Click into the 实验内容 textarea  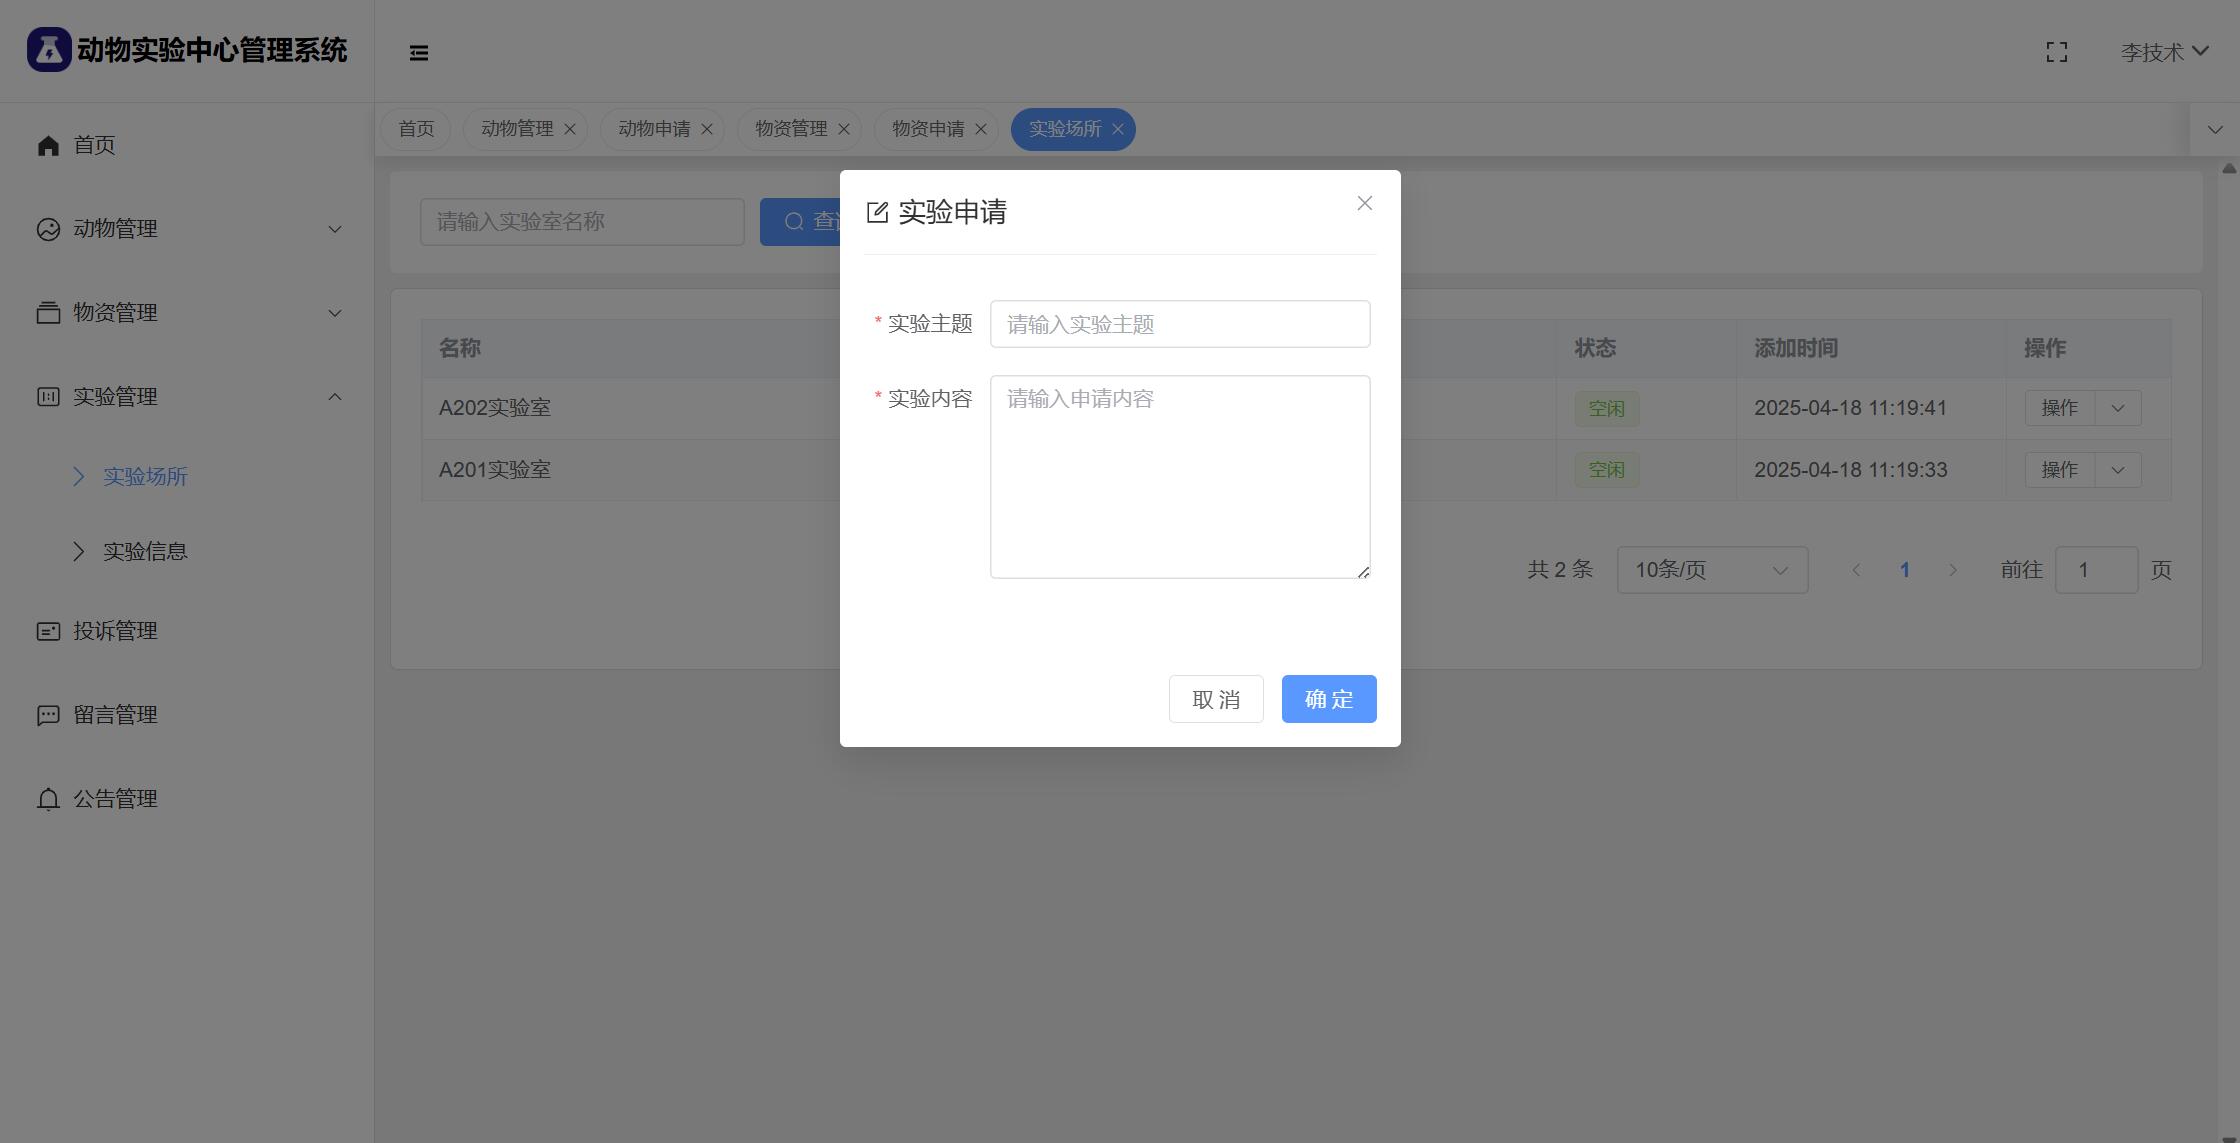[1179, 477]
